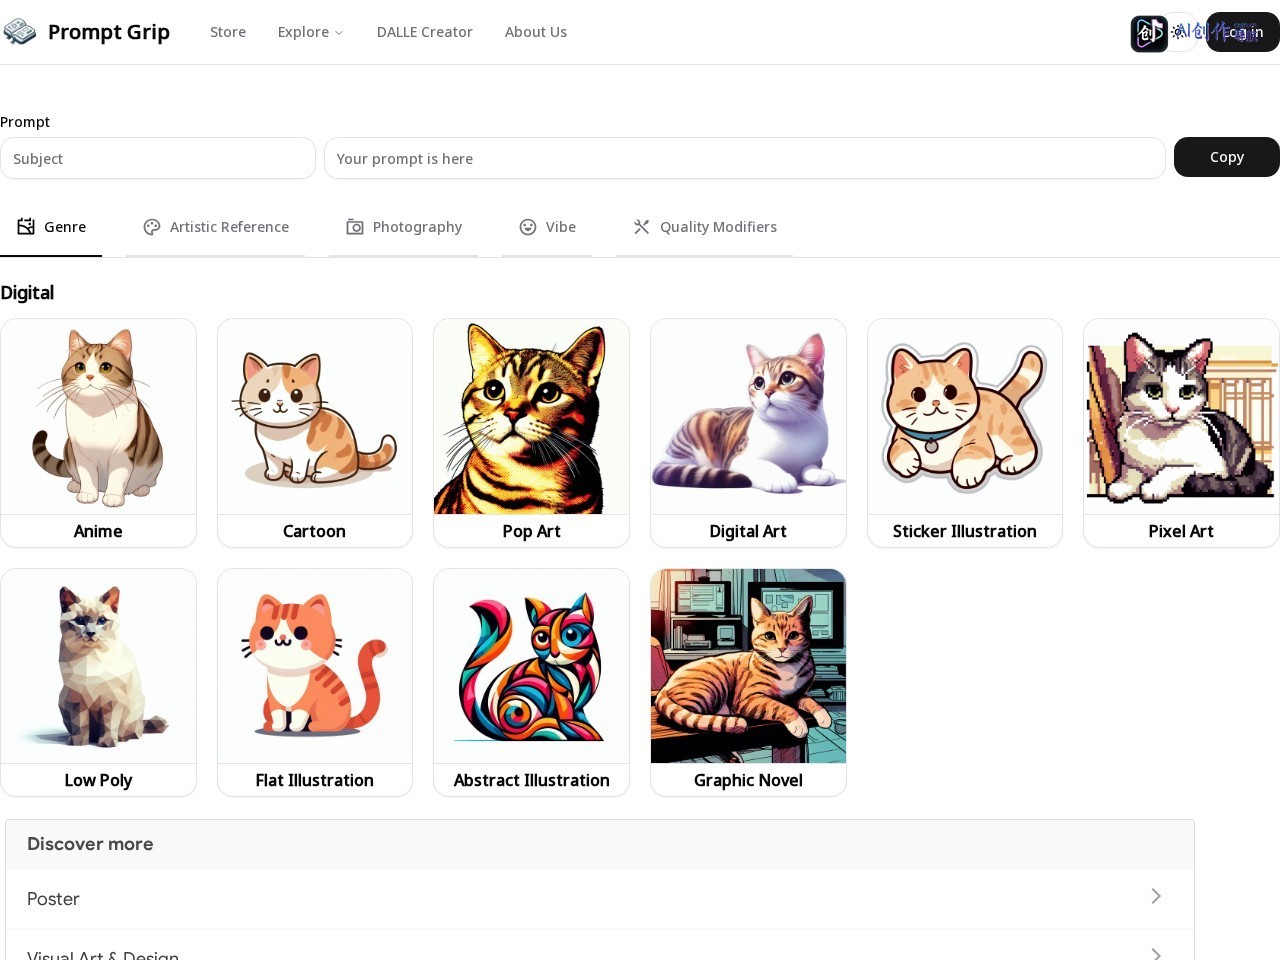Click the 'Your prompt is here' field
1280x960 pixels.
pos(745,158)
